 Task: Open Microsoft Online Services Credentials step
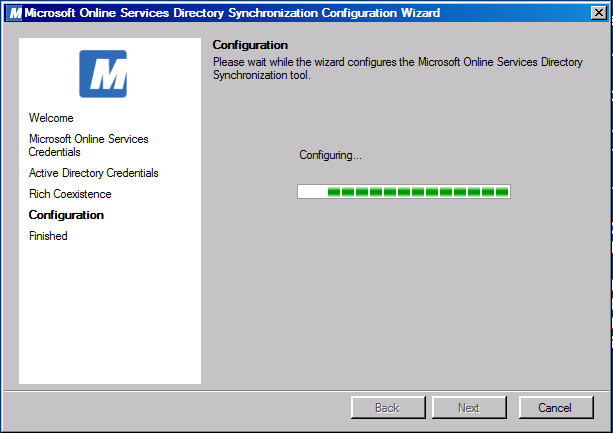coord(88,145)
